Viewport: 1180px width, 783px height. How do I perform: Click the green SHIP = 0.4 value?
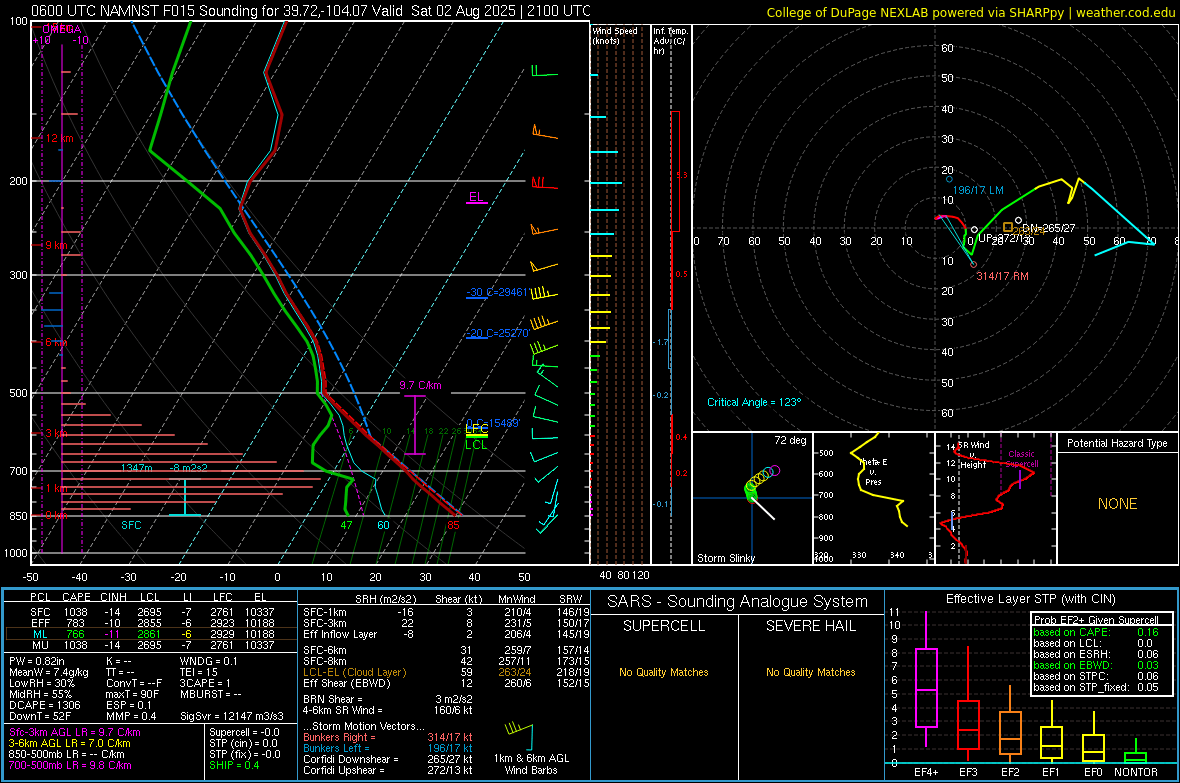click(x=234, y=765)
